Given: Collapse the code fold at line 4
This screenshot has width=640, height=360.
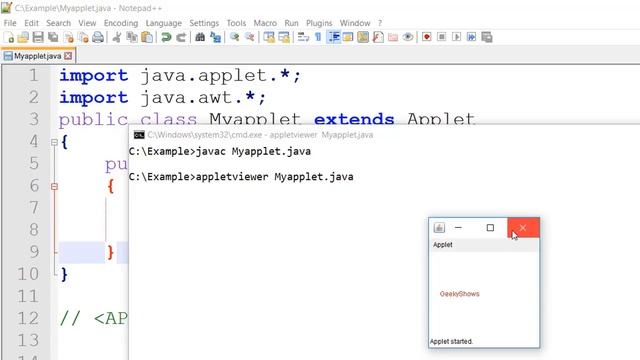Looking at the screenshot, I should pyautogui.click(x=54, y=142).
